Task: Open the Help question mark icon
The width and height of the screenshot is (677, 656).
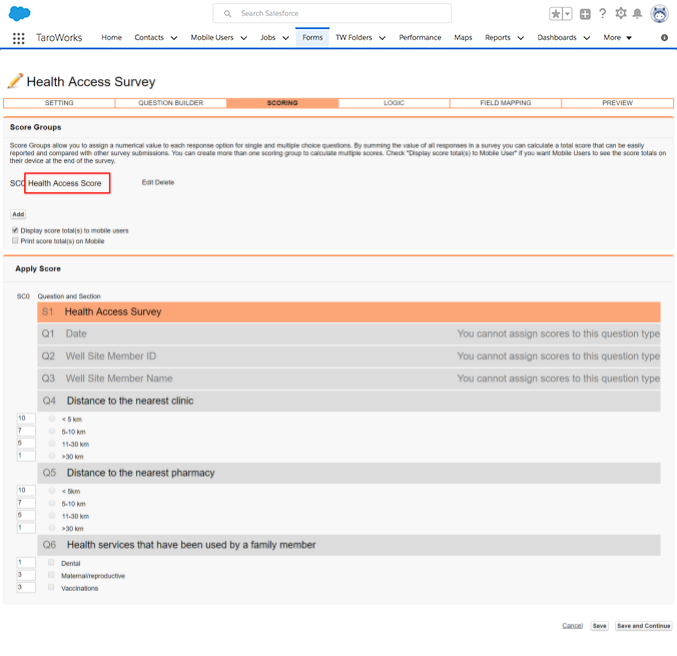Action: point(602,13)
